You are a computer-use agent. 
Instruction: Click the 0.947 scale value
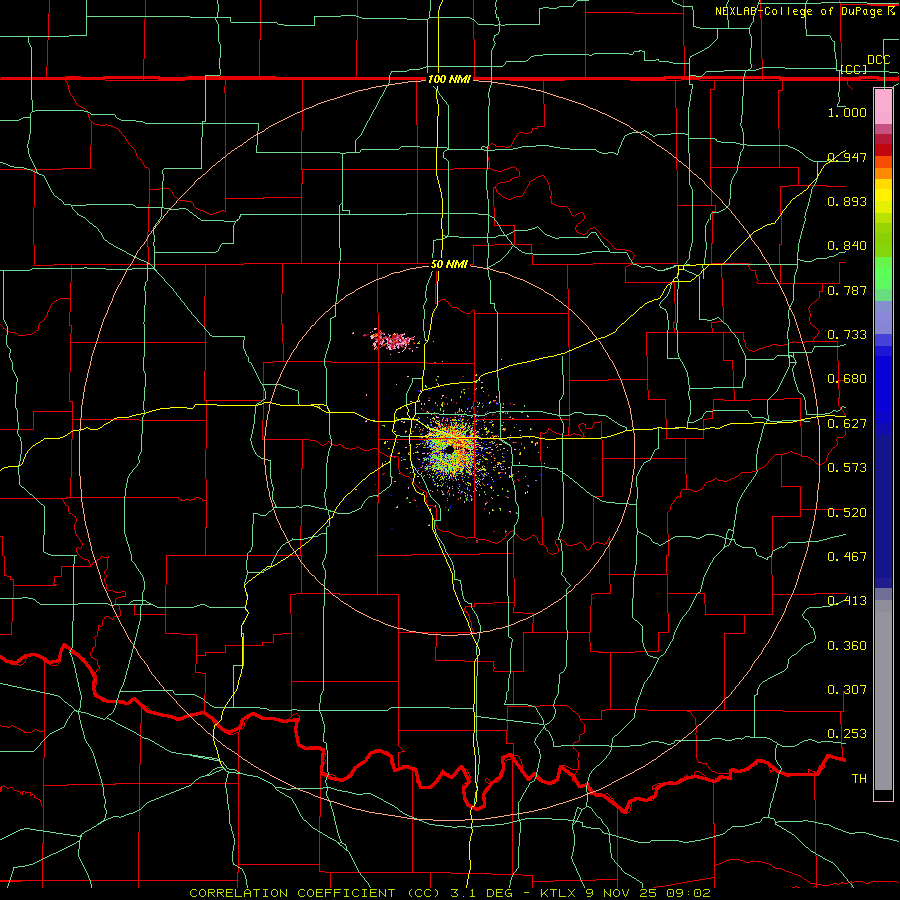pyautogui.click(x=847, y=157)
